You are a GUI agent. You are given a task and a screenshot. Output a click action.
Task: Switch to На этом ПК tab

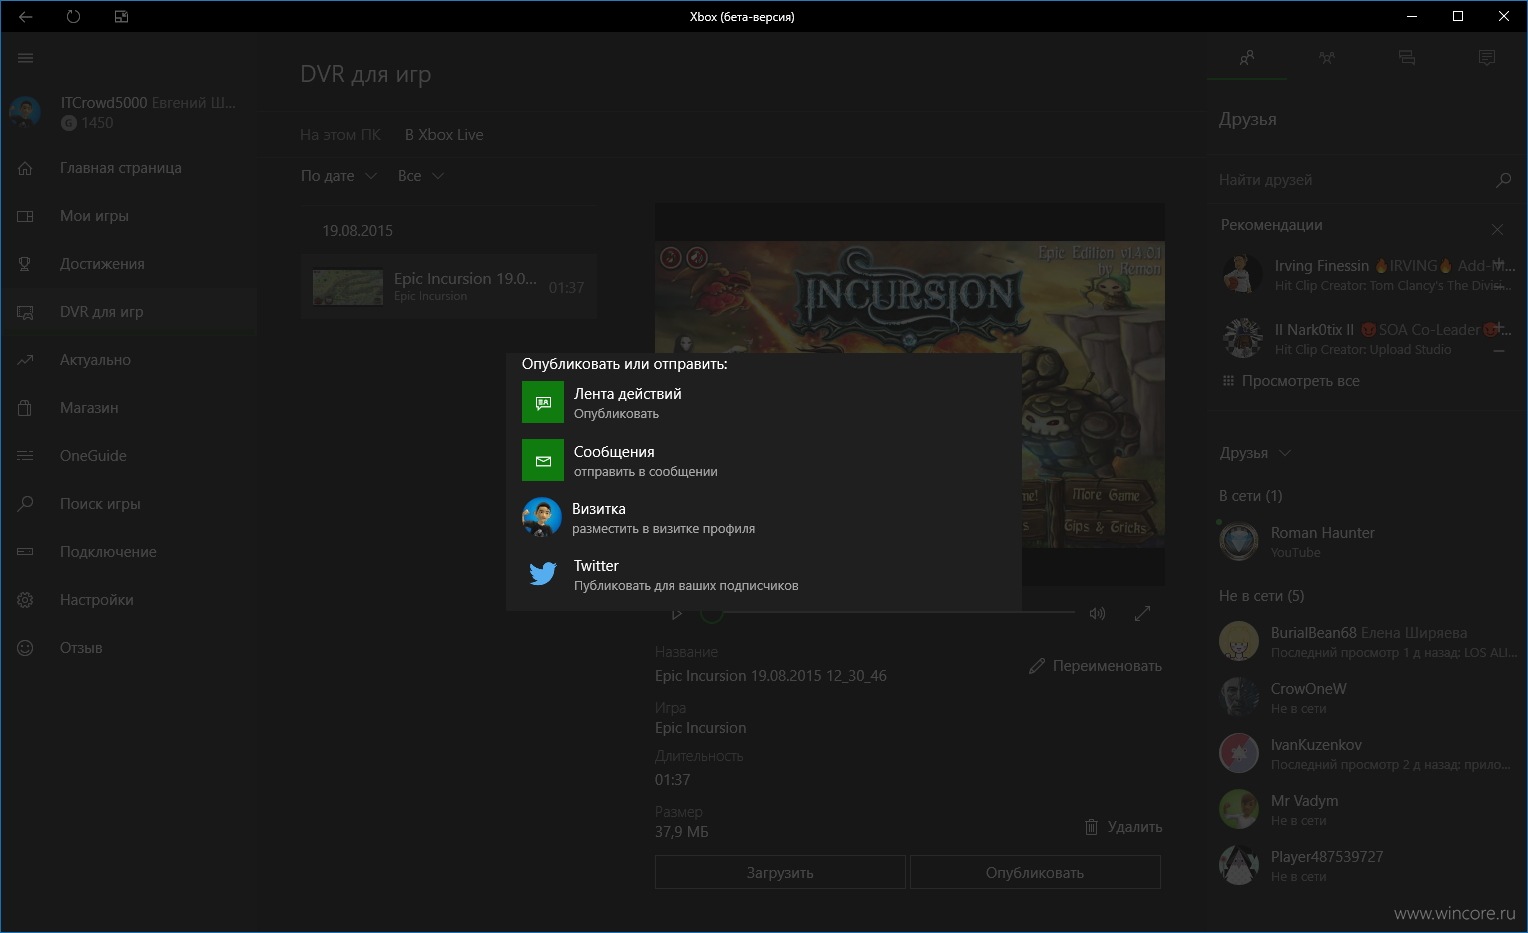(341, 135)
